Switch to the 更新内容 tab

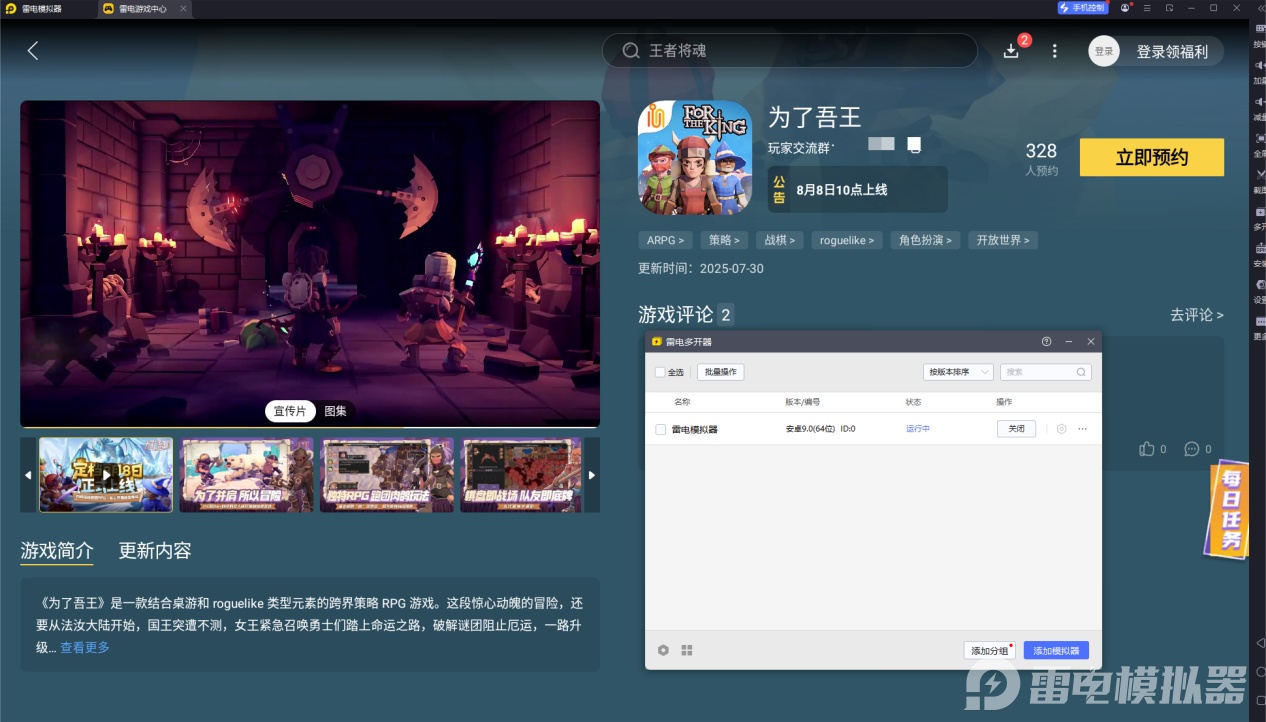coord(157,551)
